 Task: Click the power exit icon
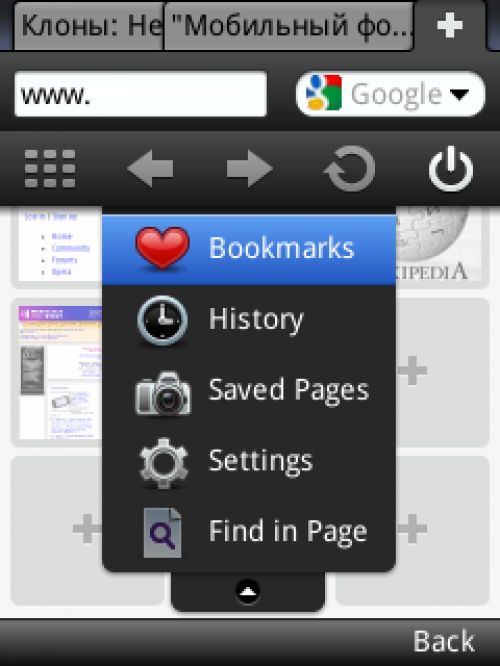click(x=451, y=169)
